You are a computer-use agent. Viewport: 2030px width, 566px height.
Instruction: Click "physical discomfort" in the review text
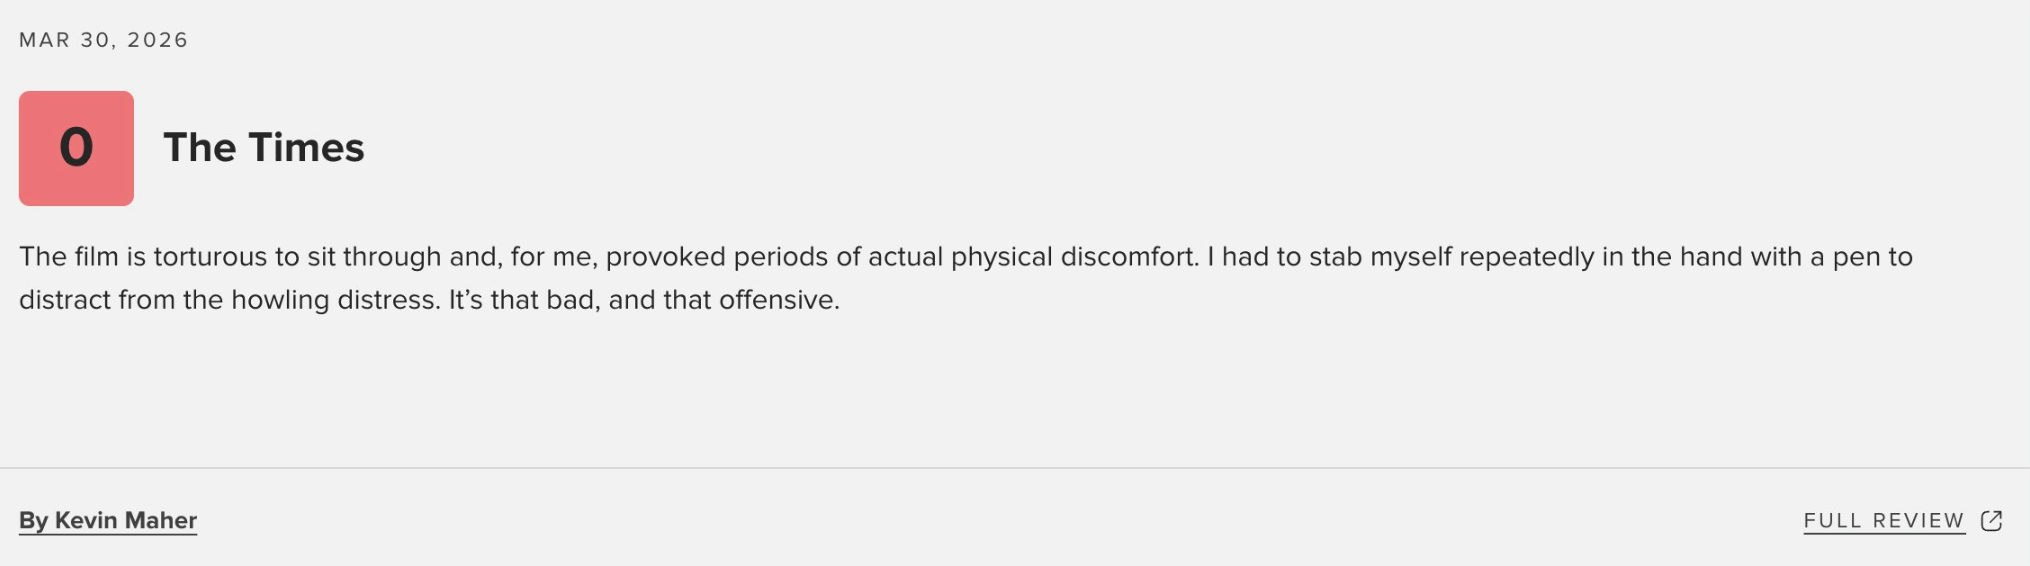[x=1074, y=257]
